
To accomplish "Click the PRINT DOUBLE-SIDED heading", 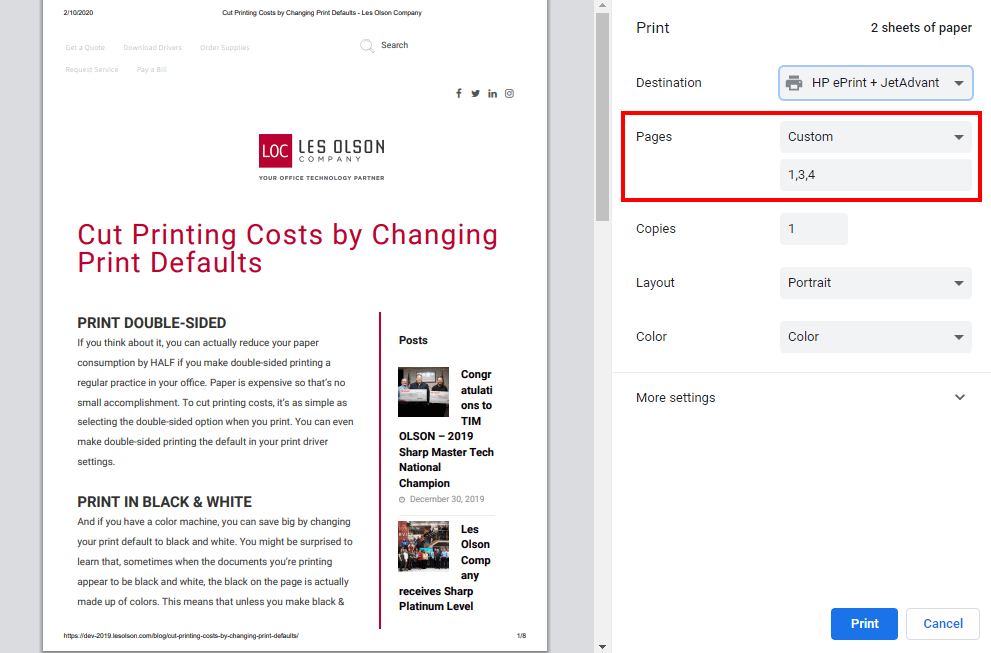I will pos(152,323).
